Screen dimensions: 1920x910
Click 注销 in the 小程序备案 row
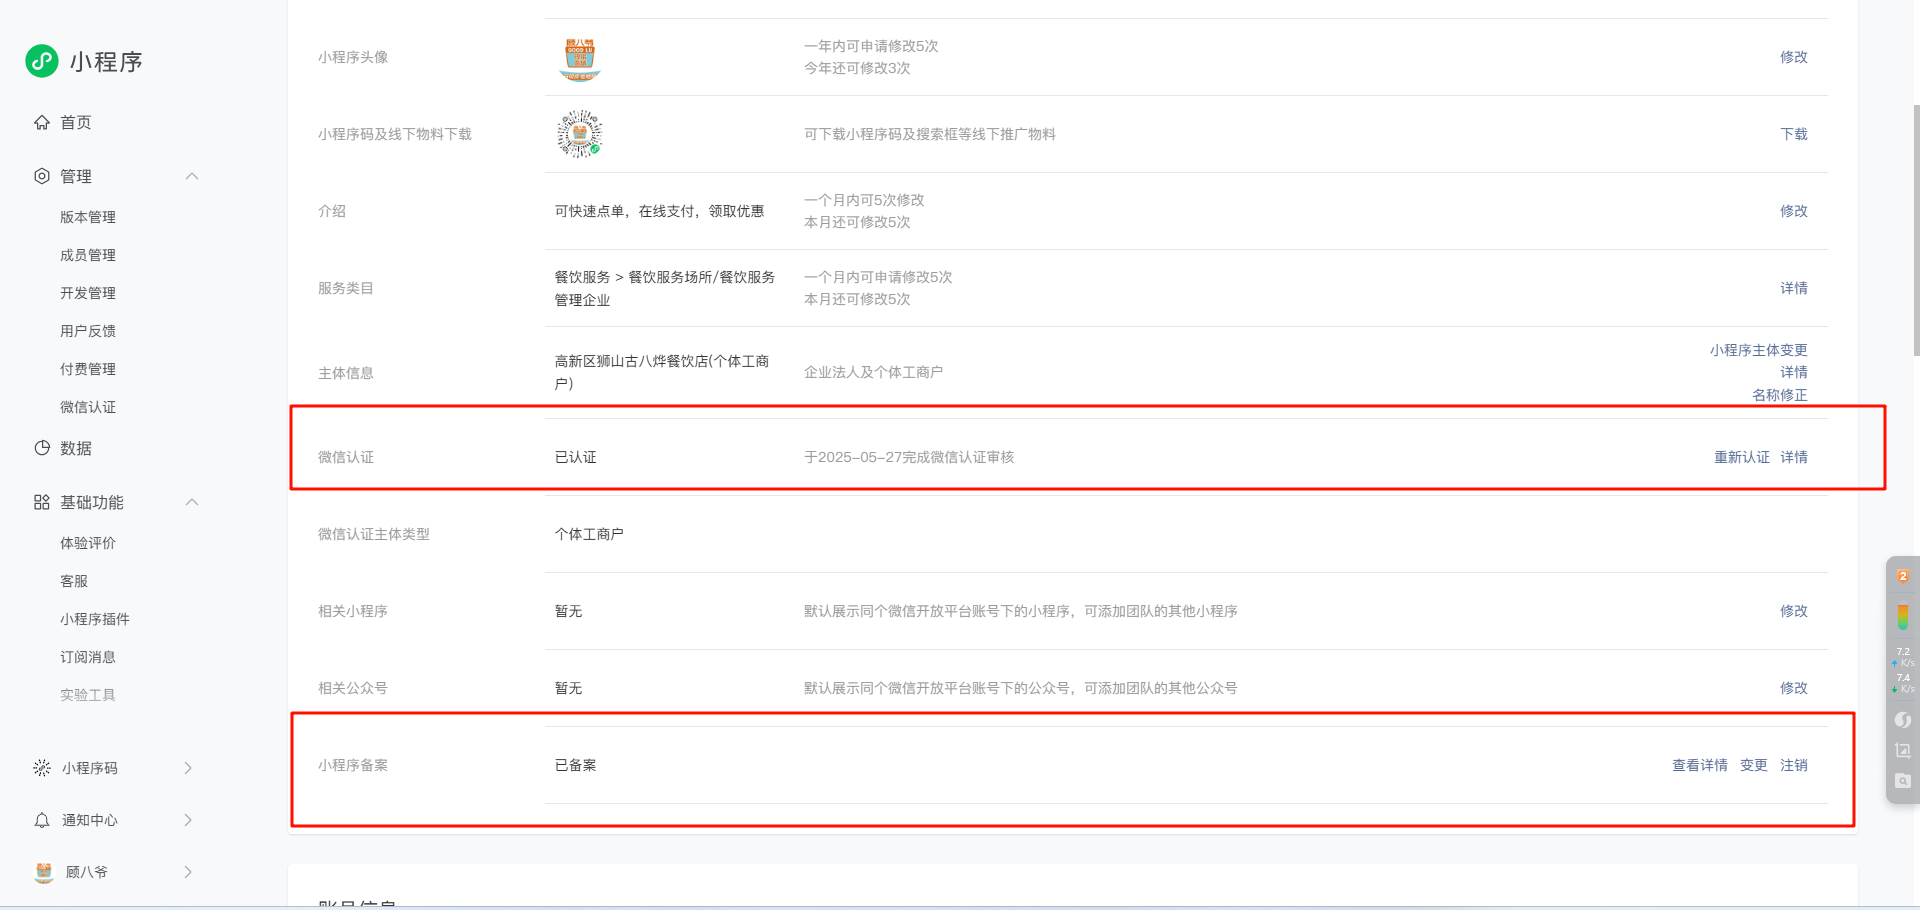[x=1794, y=765]
